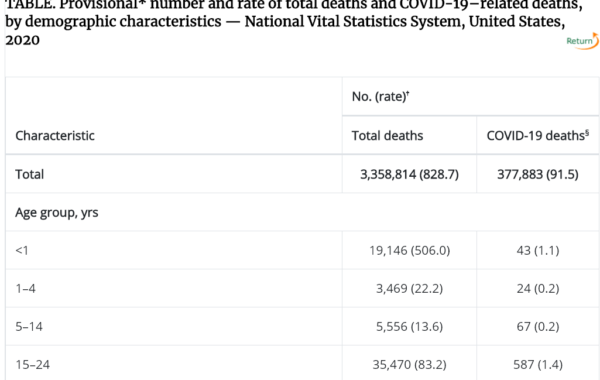This screenshot has width=600, height=380.
Task: Click the Return link icon
Action: [x=582, y=41]
